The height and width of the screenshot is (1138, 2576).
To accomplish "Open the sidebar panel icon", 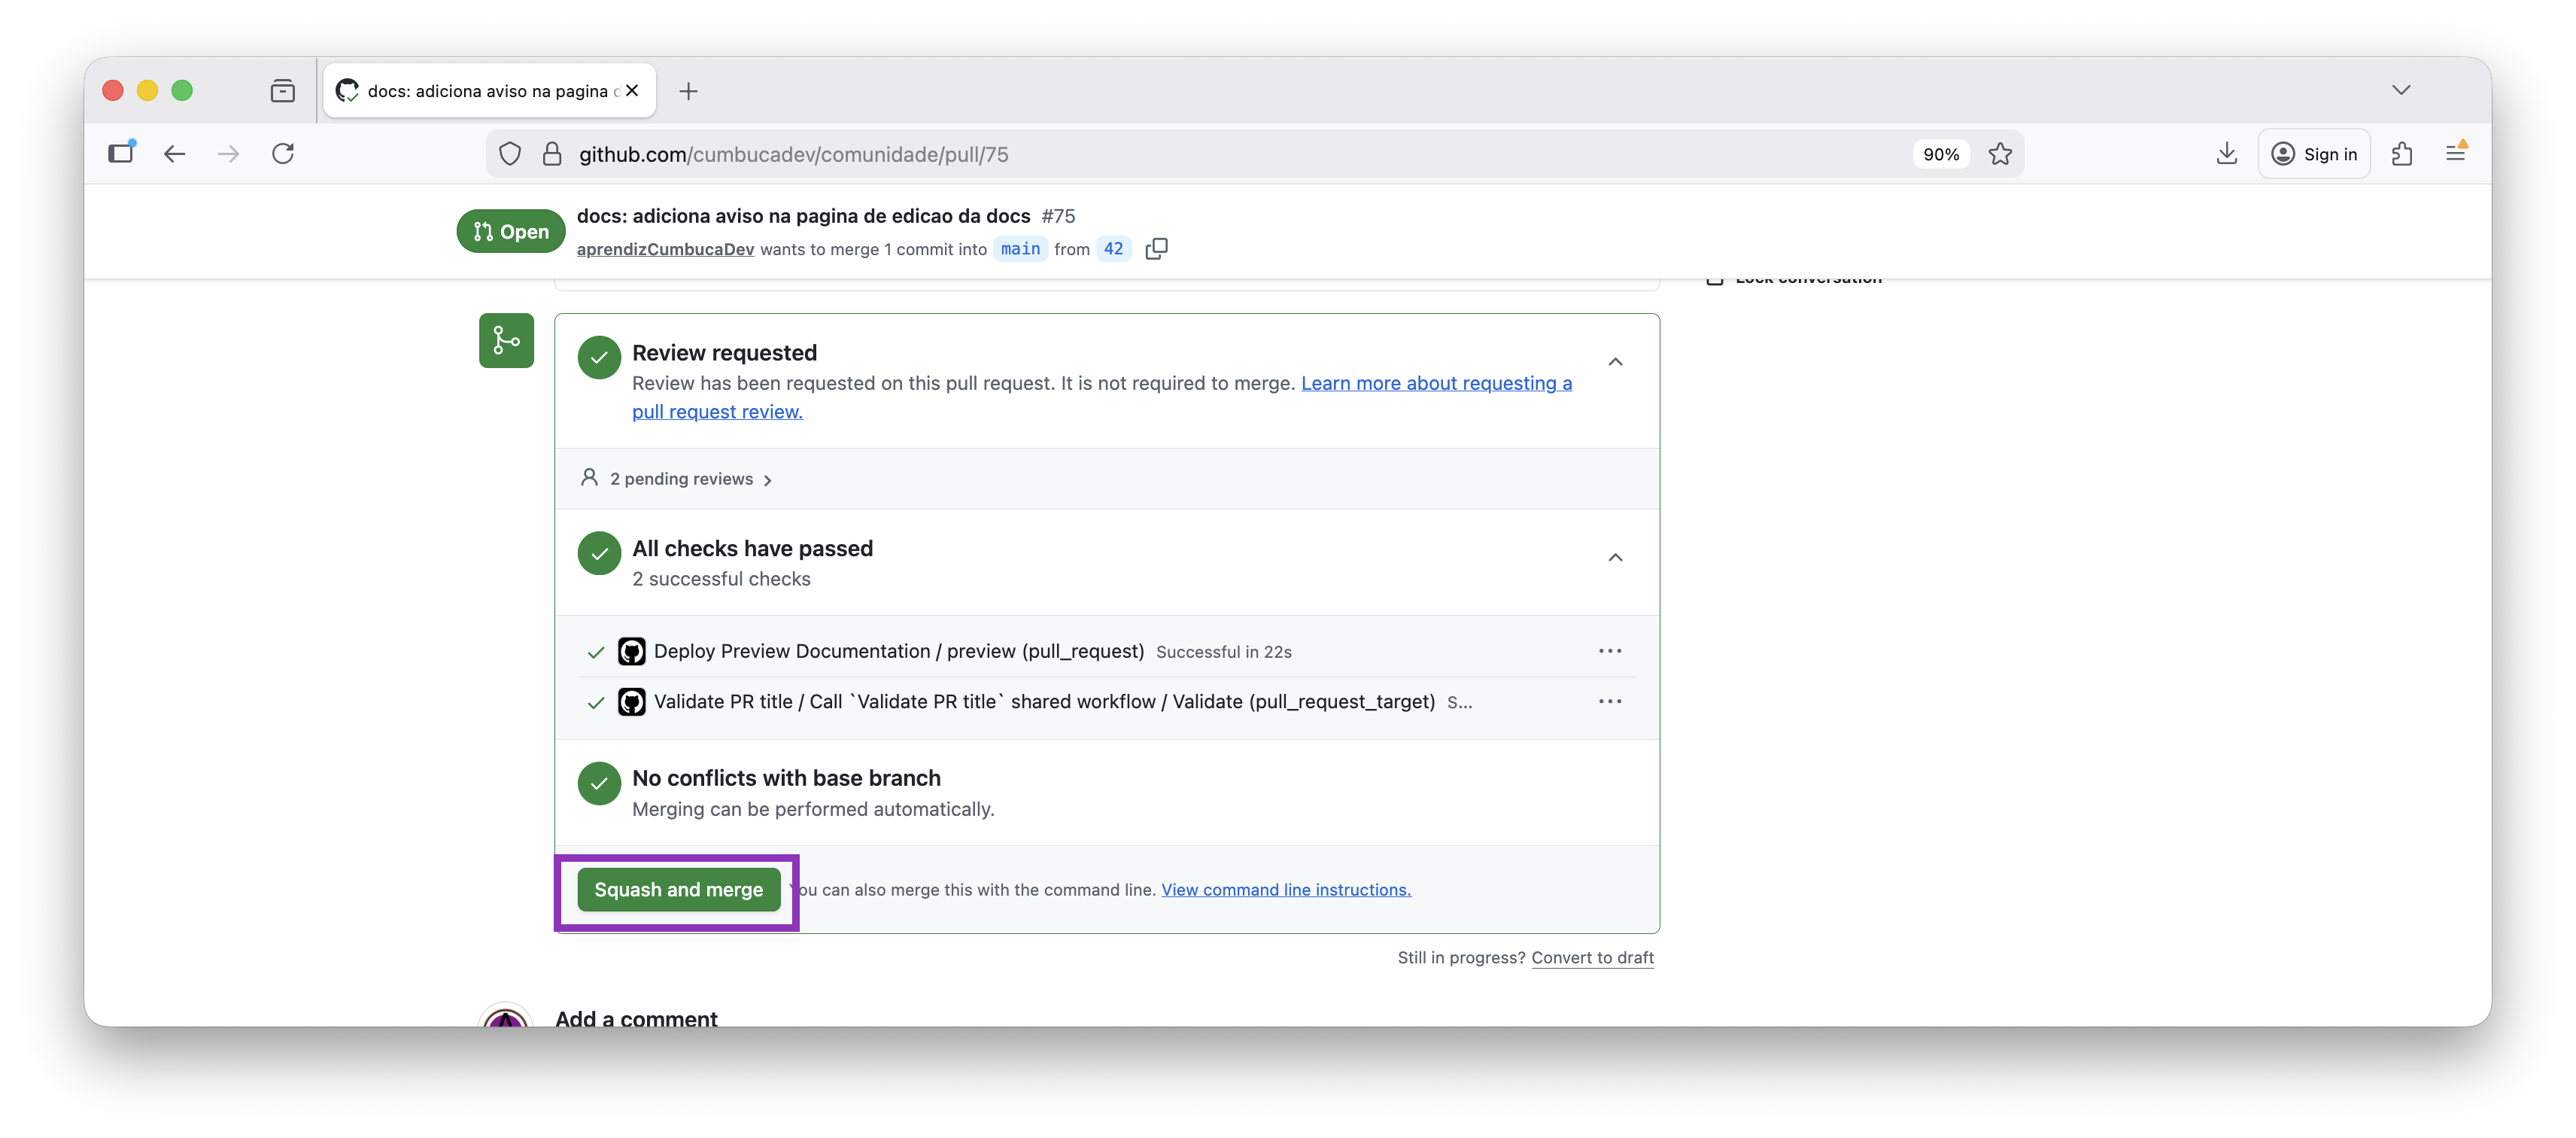I will click(122, 152).
